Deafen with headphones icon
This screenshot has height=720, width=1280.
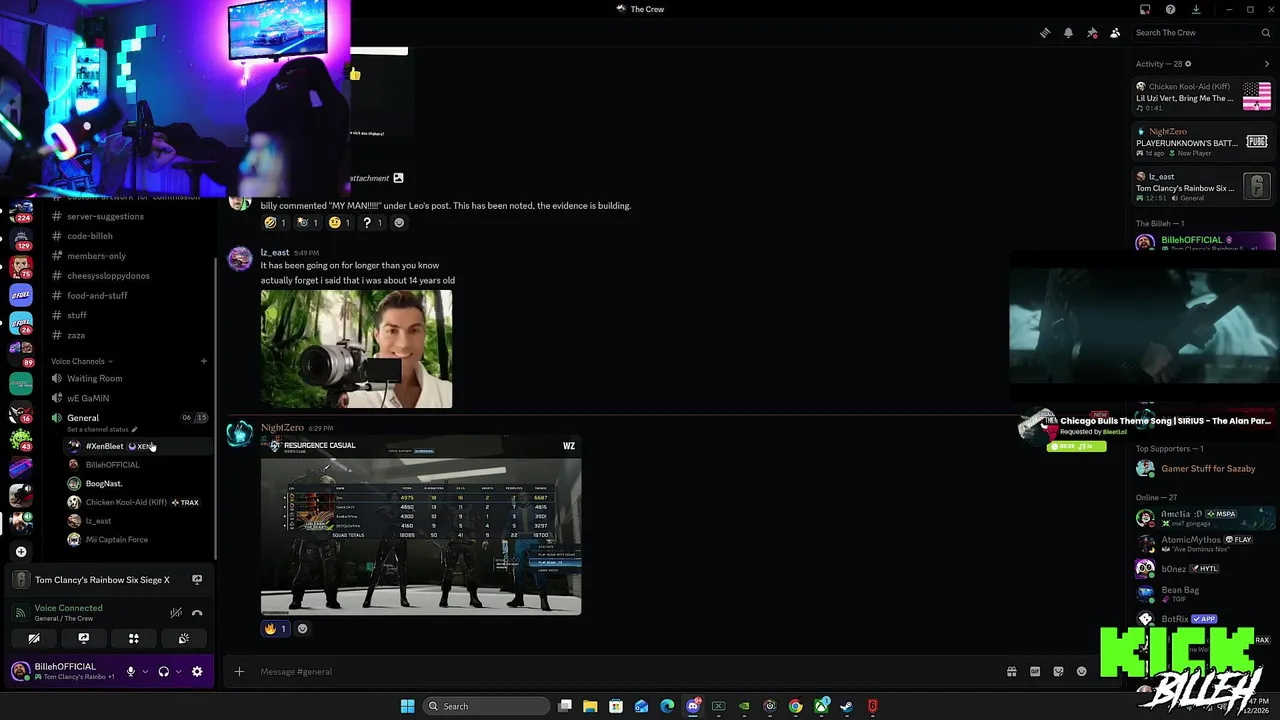[163, 672]
